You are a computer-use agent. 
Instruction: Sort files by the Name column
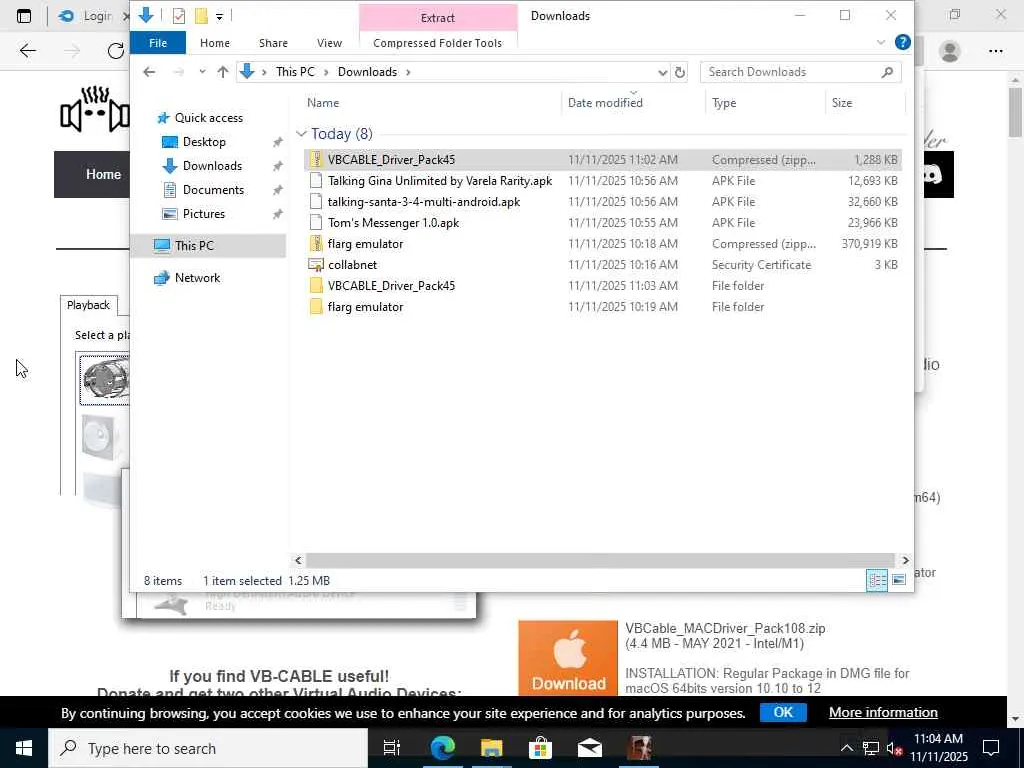tap(323, 103)
